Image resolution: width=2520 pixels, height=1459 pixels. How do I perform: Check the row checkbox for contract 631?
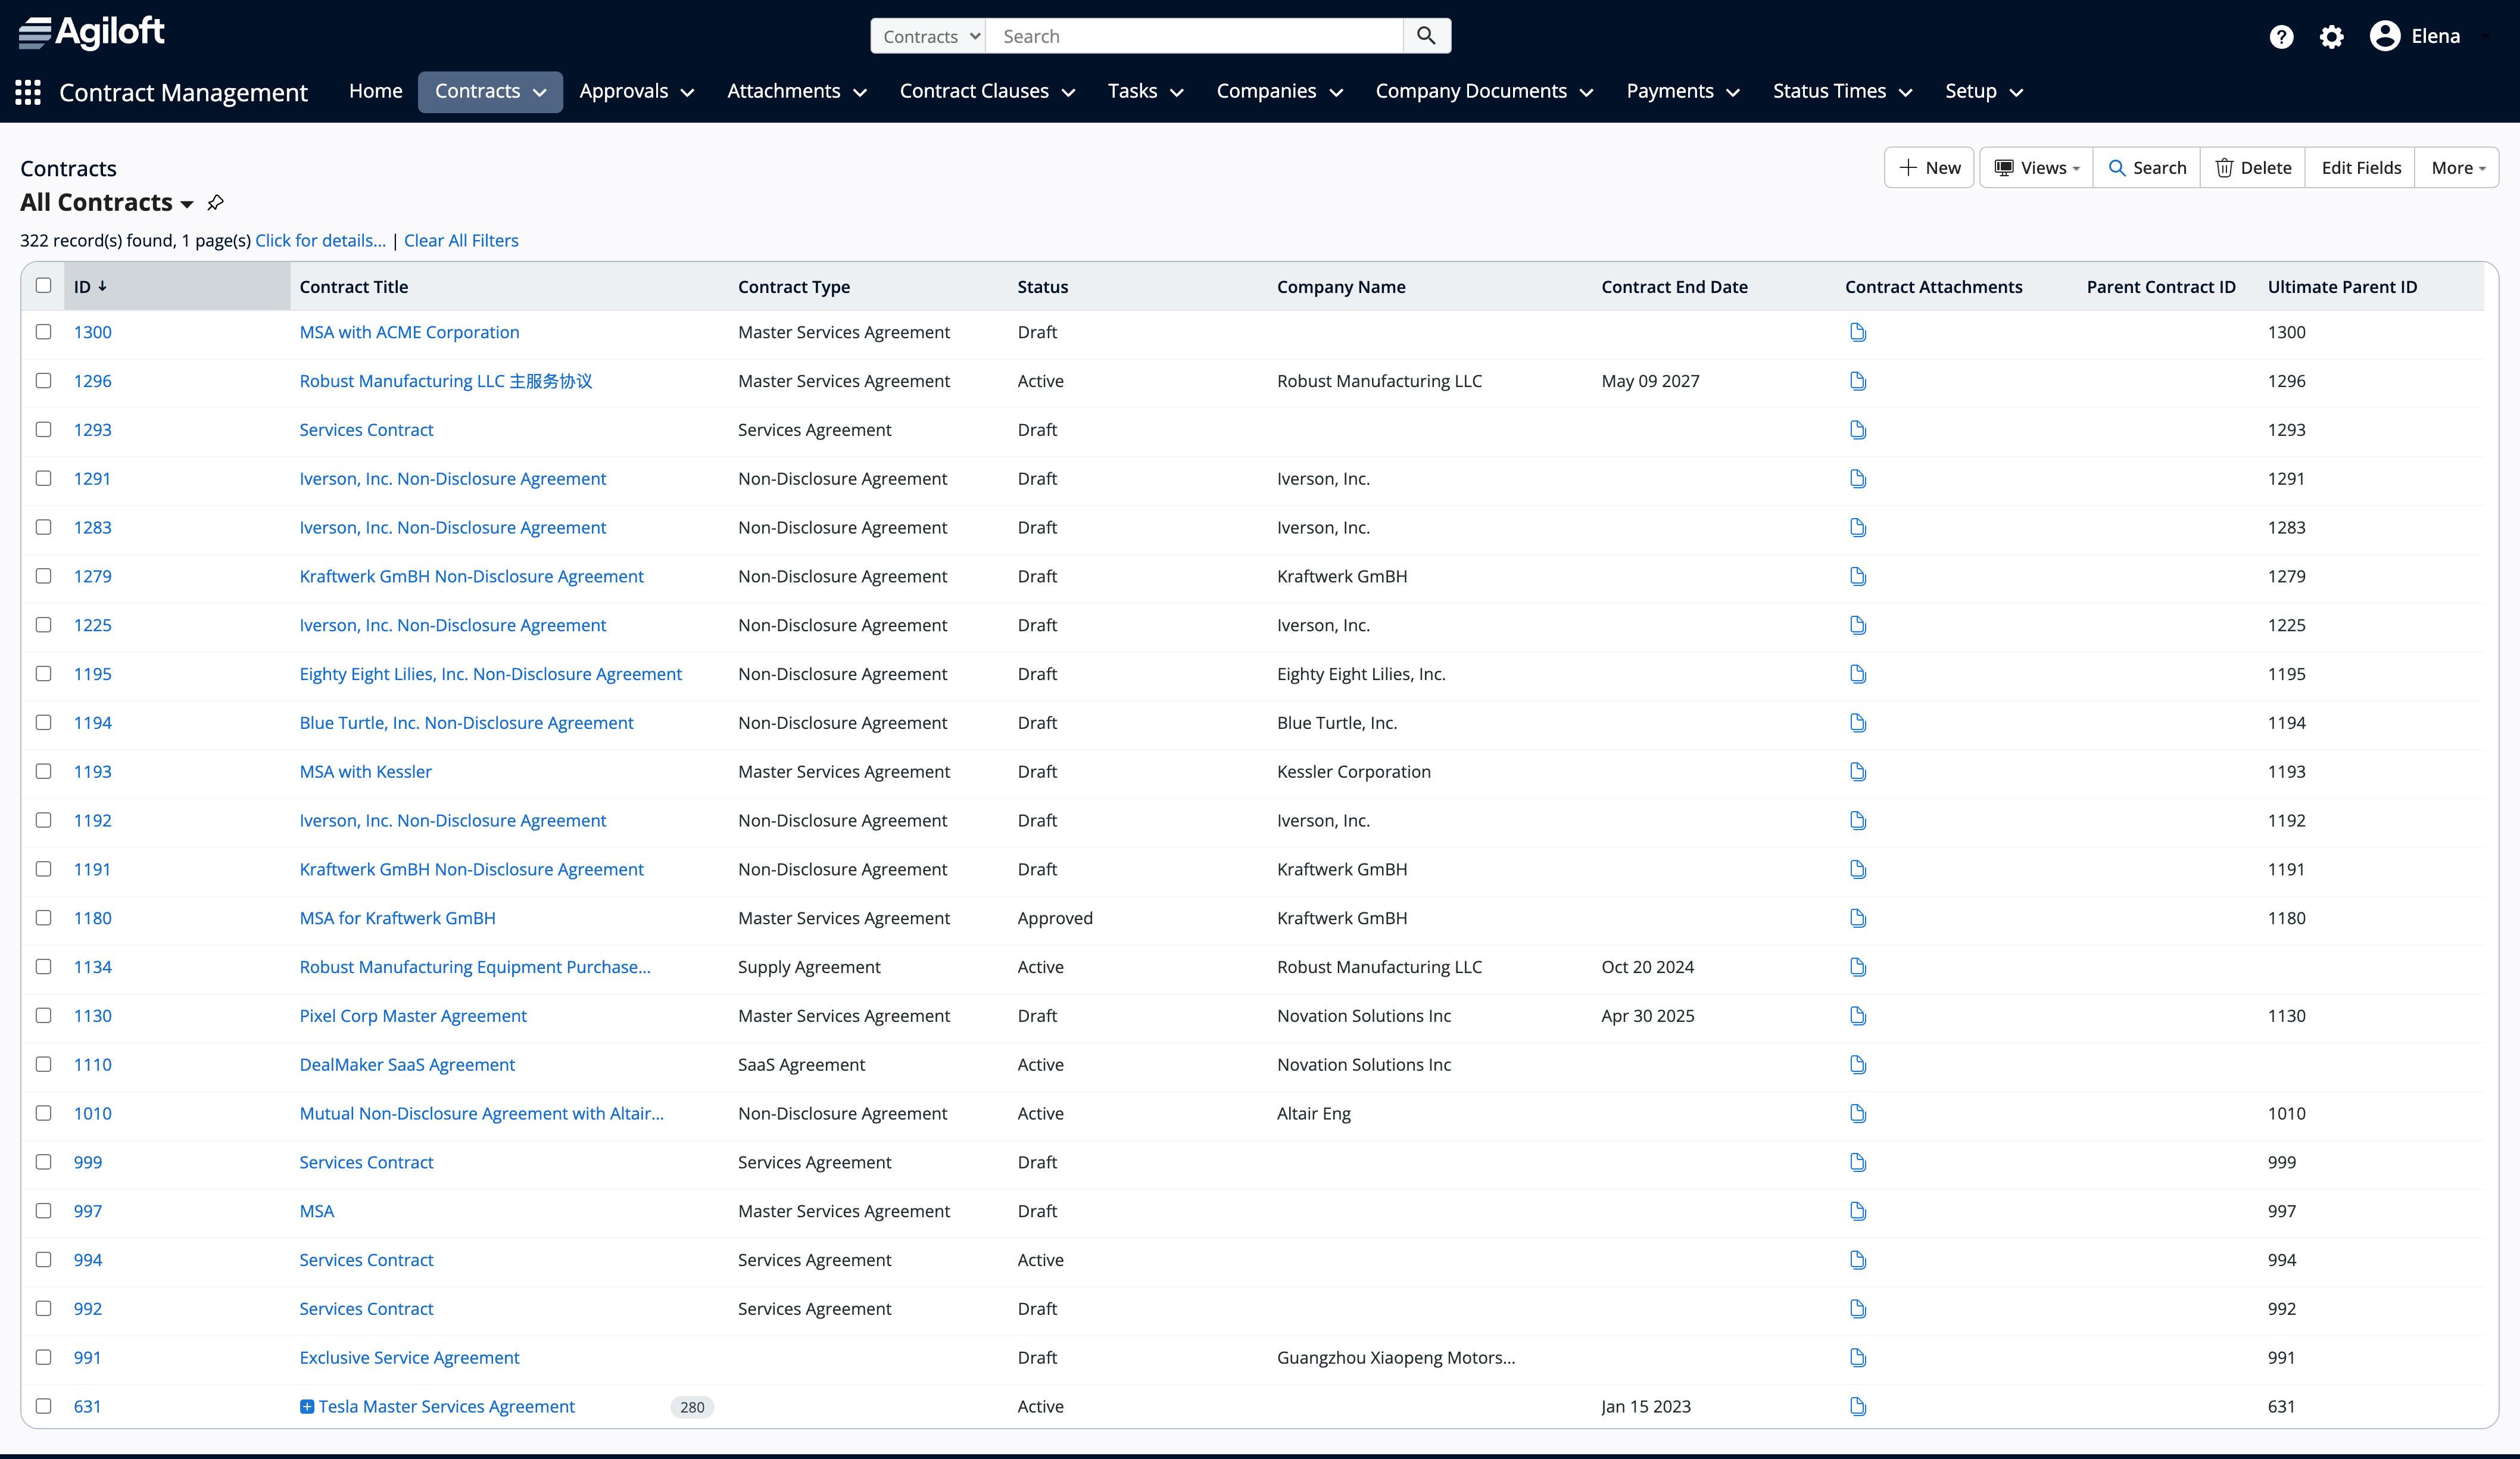(43, 1406)
